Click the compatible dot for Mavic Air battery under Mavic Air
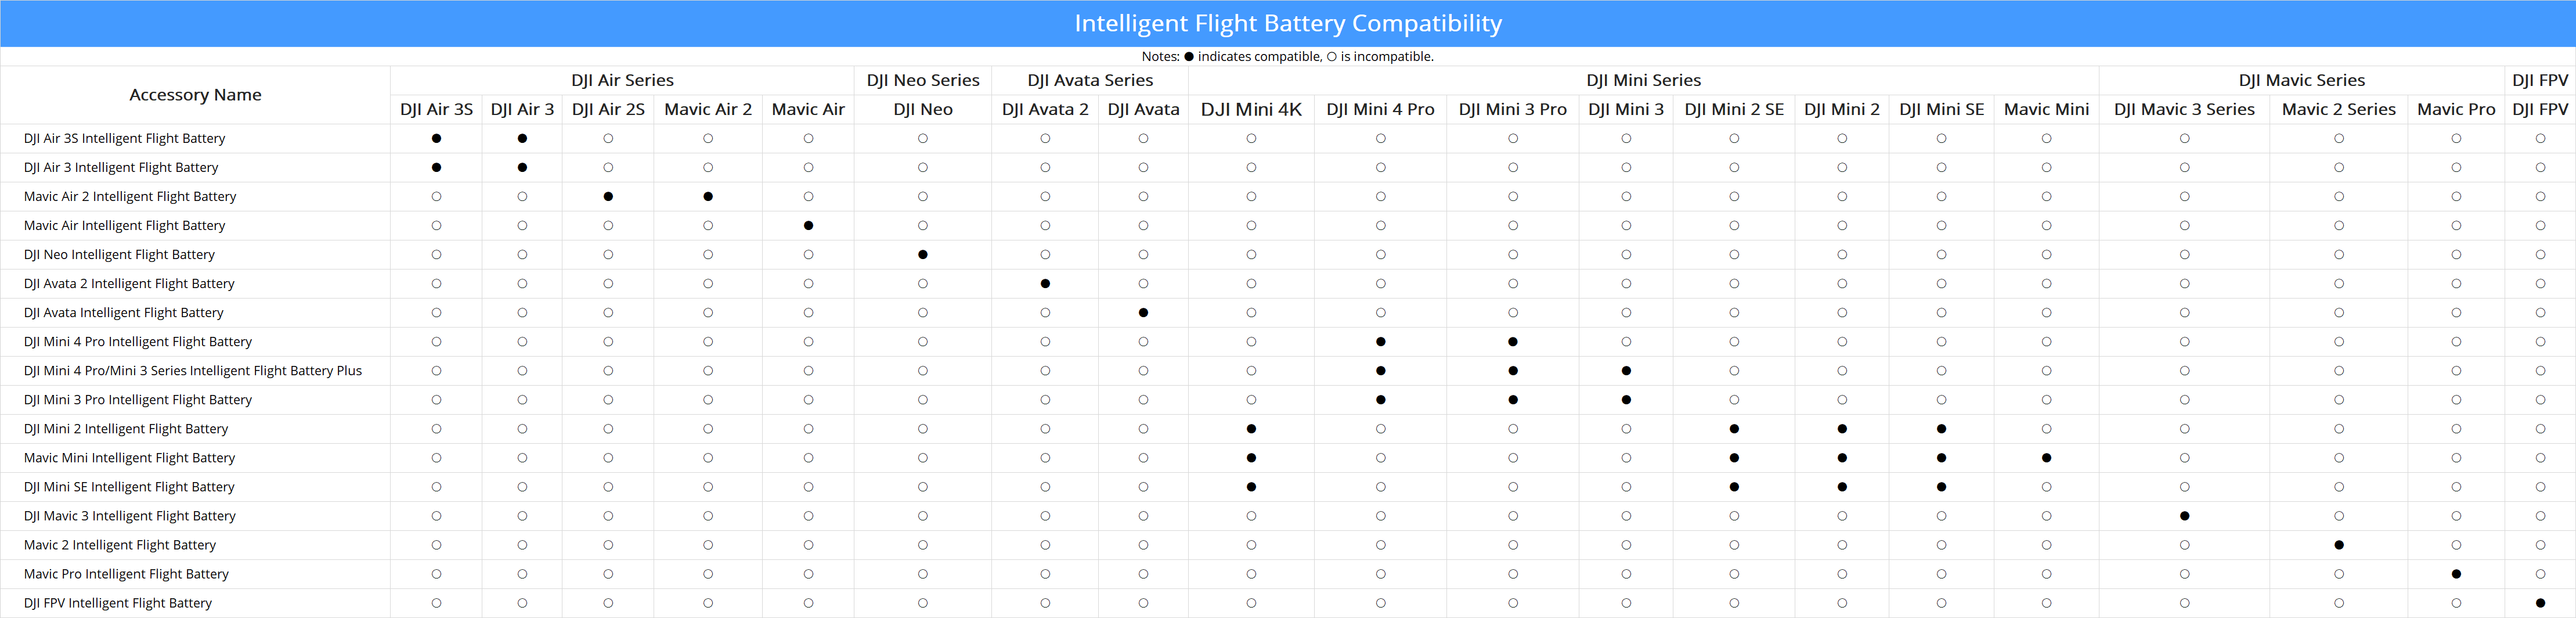 (808, 226)
